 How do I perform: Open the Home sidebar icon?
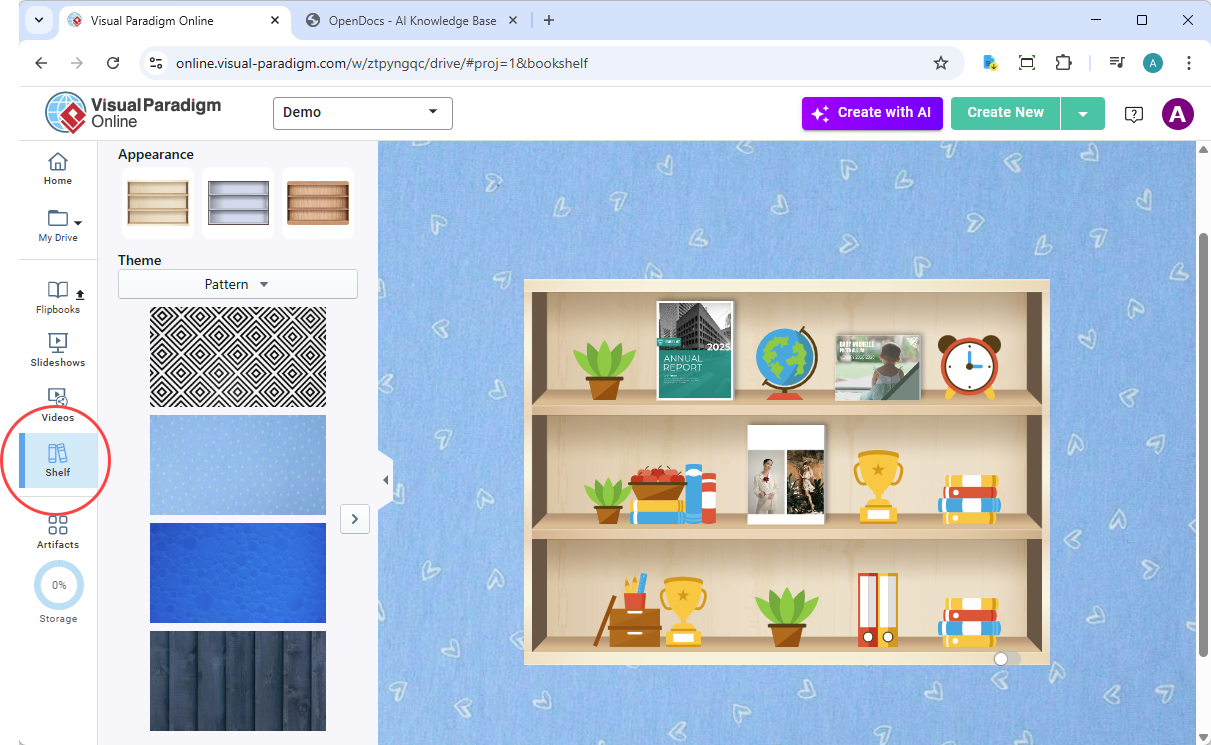pyautogui.click(x=58, y=168)
